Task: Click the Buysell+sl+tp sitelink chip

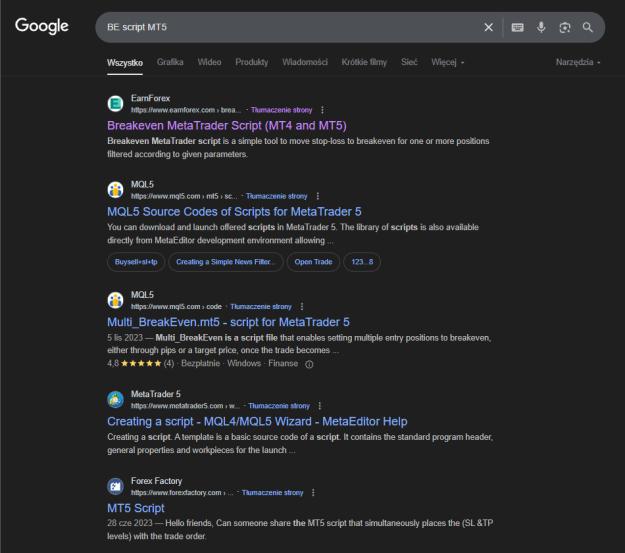Action: click(x=136, y=262)
